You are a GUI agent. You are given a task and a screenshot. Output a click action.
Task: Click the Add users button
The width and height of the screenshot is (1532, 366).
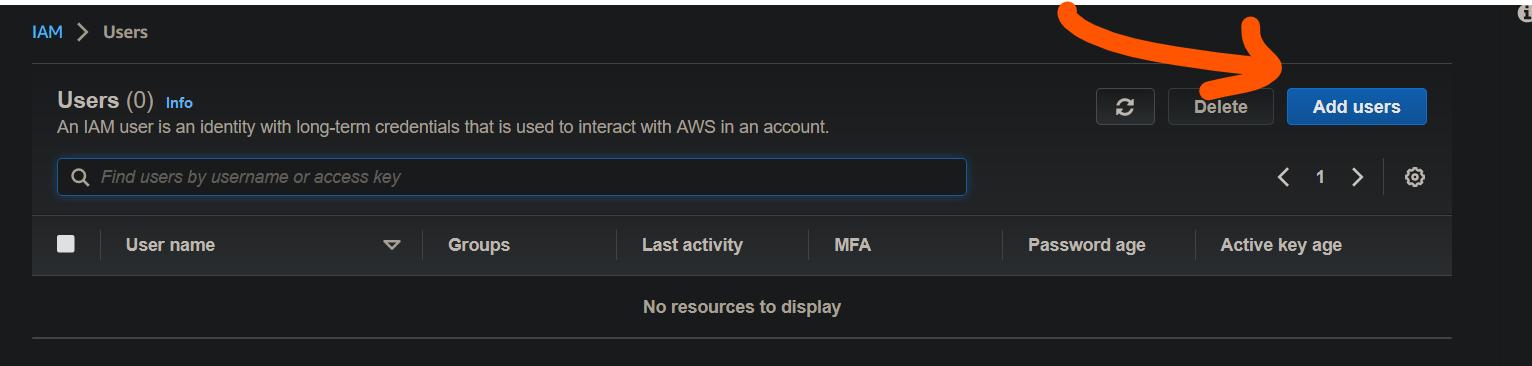point(1356,107)
